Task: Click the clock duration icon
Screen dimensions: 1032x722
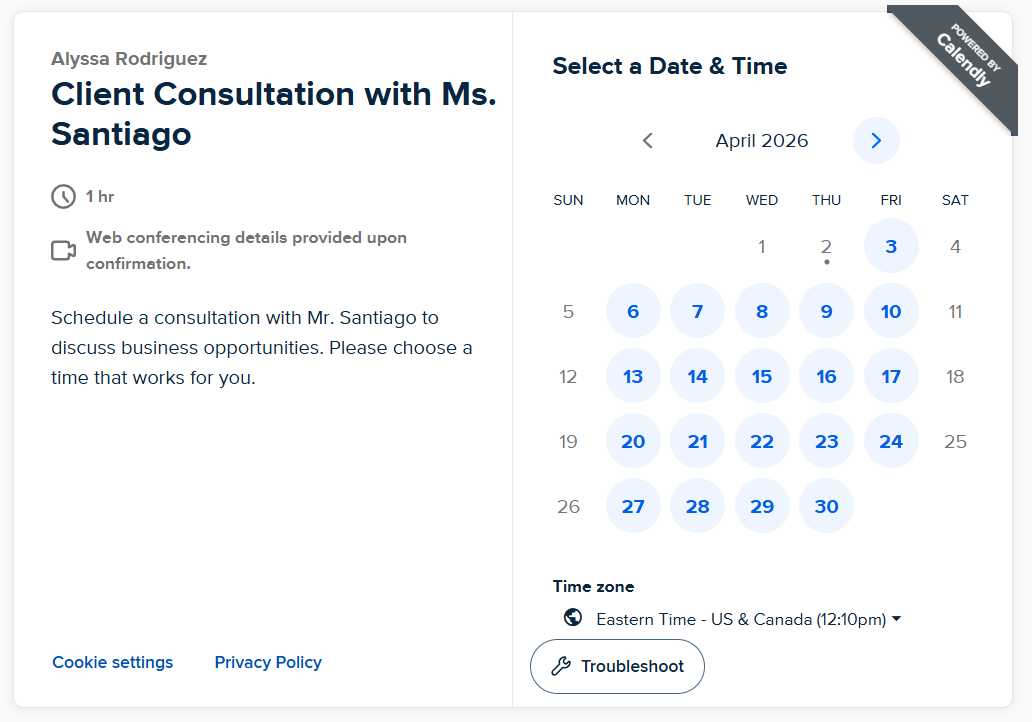Action: click(x=64, y=197)
